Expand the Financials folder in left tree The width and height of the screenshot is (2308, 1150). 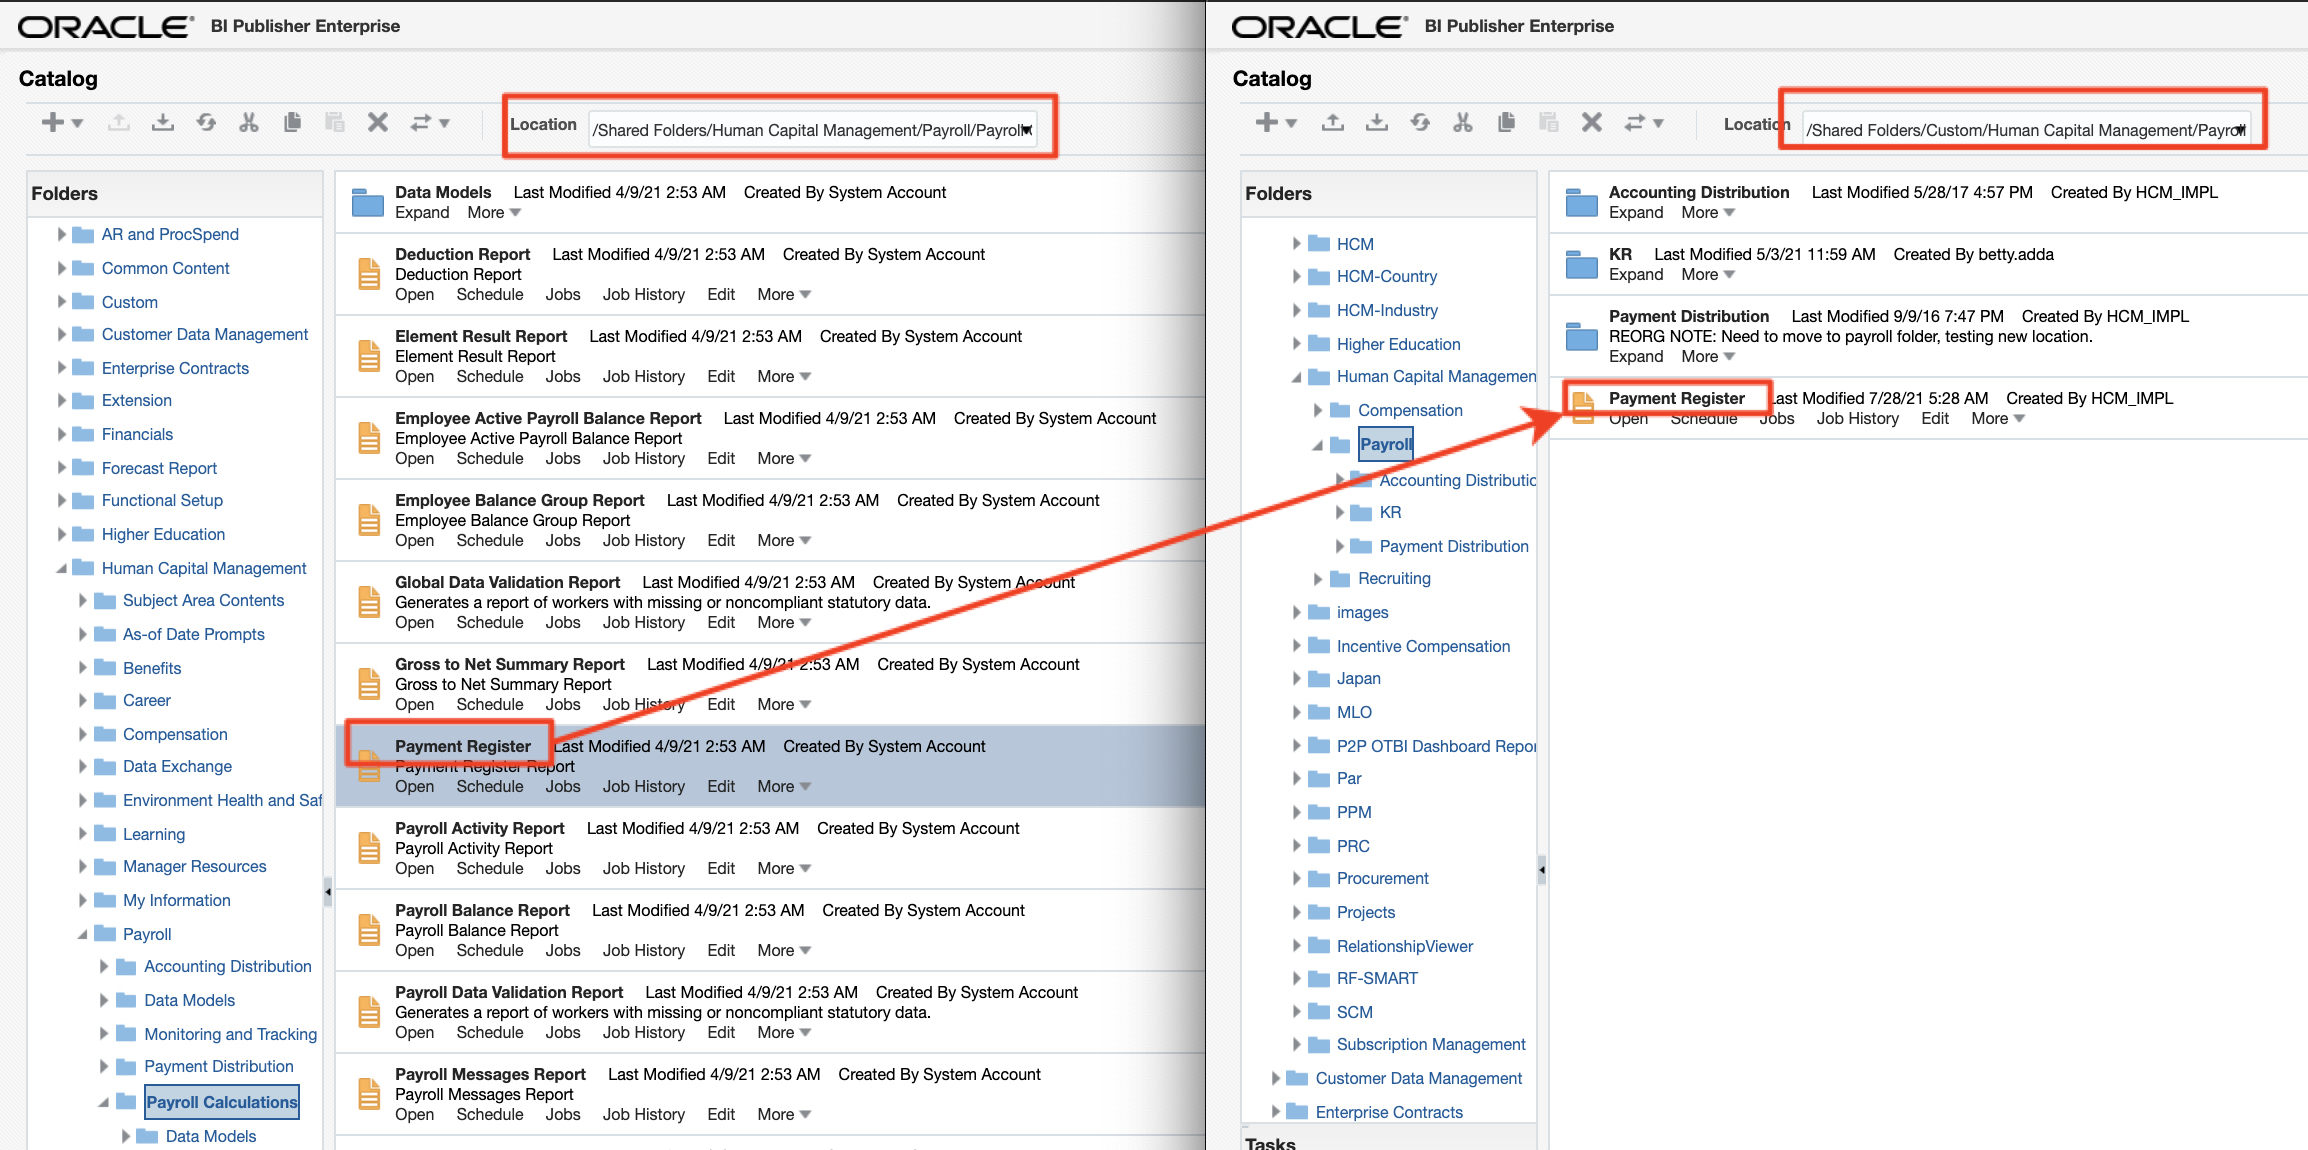click(x=62, y=434)
